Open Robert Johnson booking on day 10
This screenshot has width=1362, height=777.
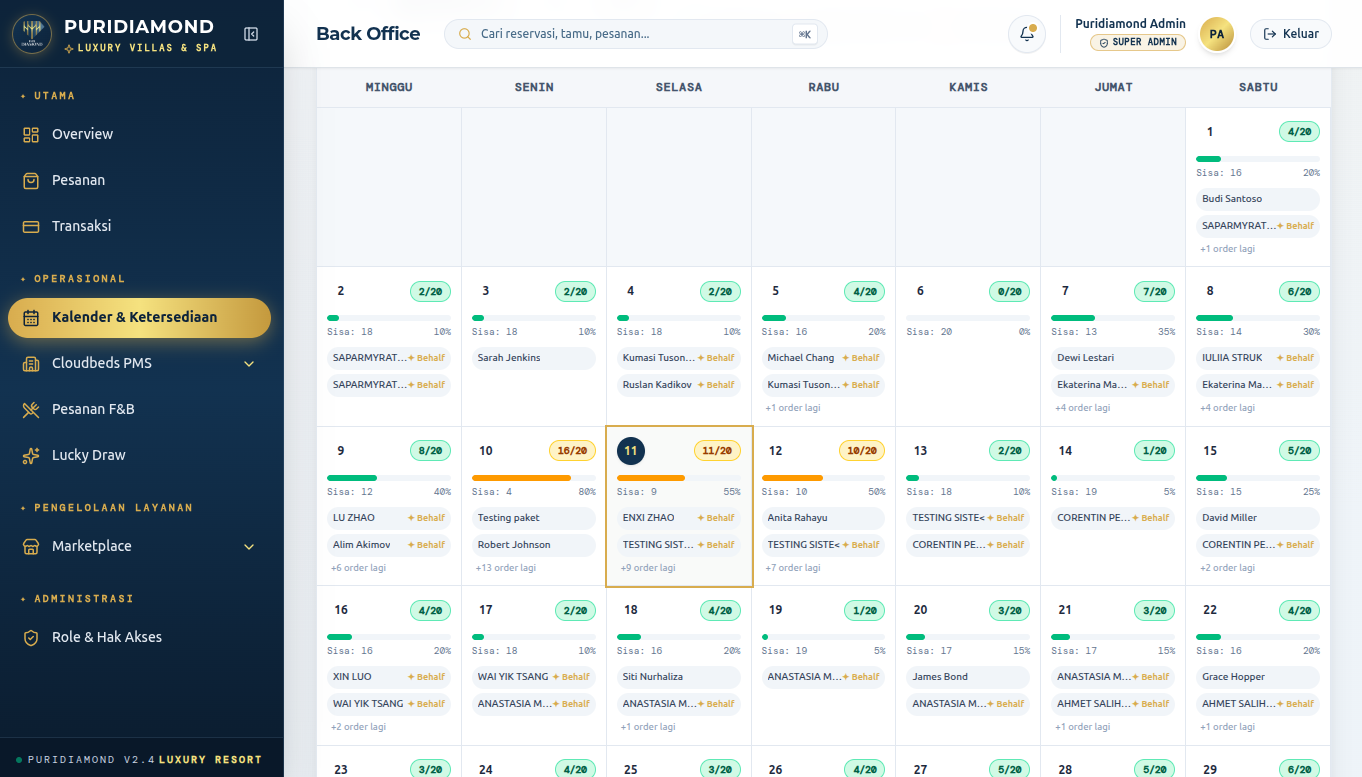click(x=534, y=545)
